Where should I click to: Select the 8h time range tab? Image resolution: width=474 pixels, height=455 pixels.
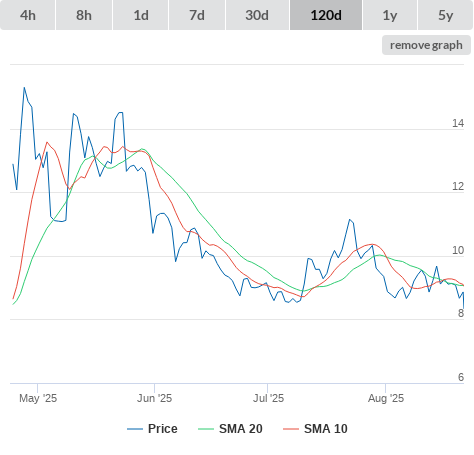[x=84, y=15]
